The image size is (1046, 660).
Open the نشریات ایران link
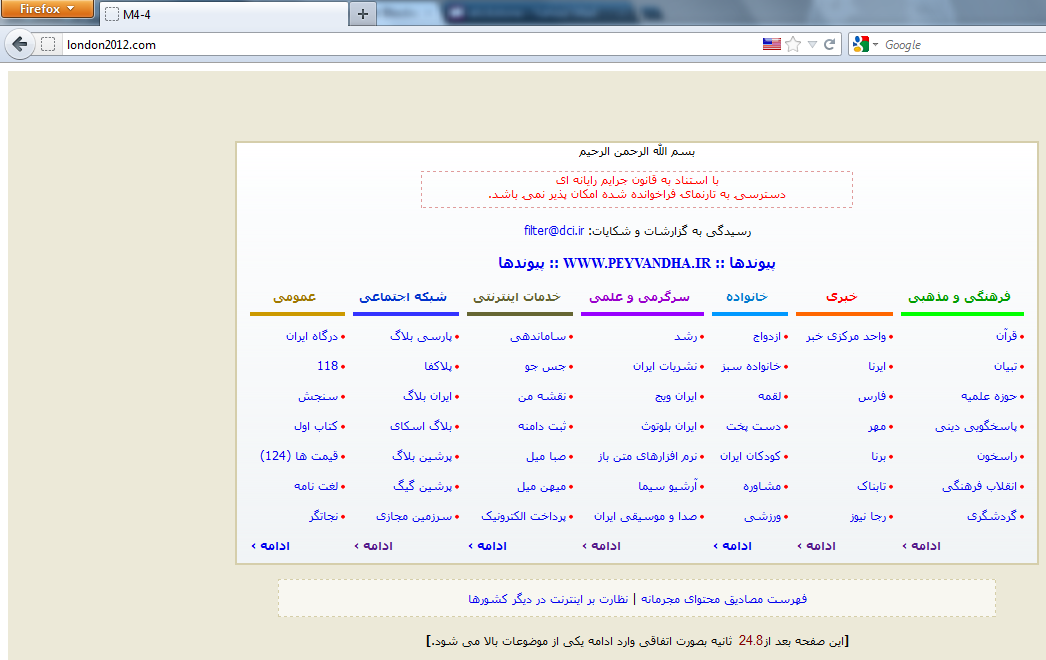tap(665, 366)
